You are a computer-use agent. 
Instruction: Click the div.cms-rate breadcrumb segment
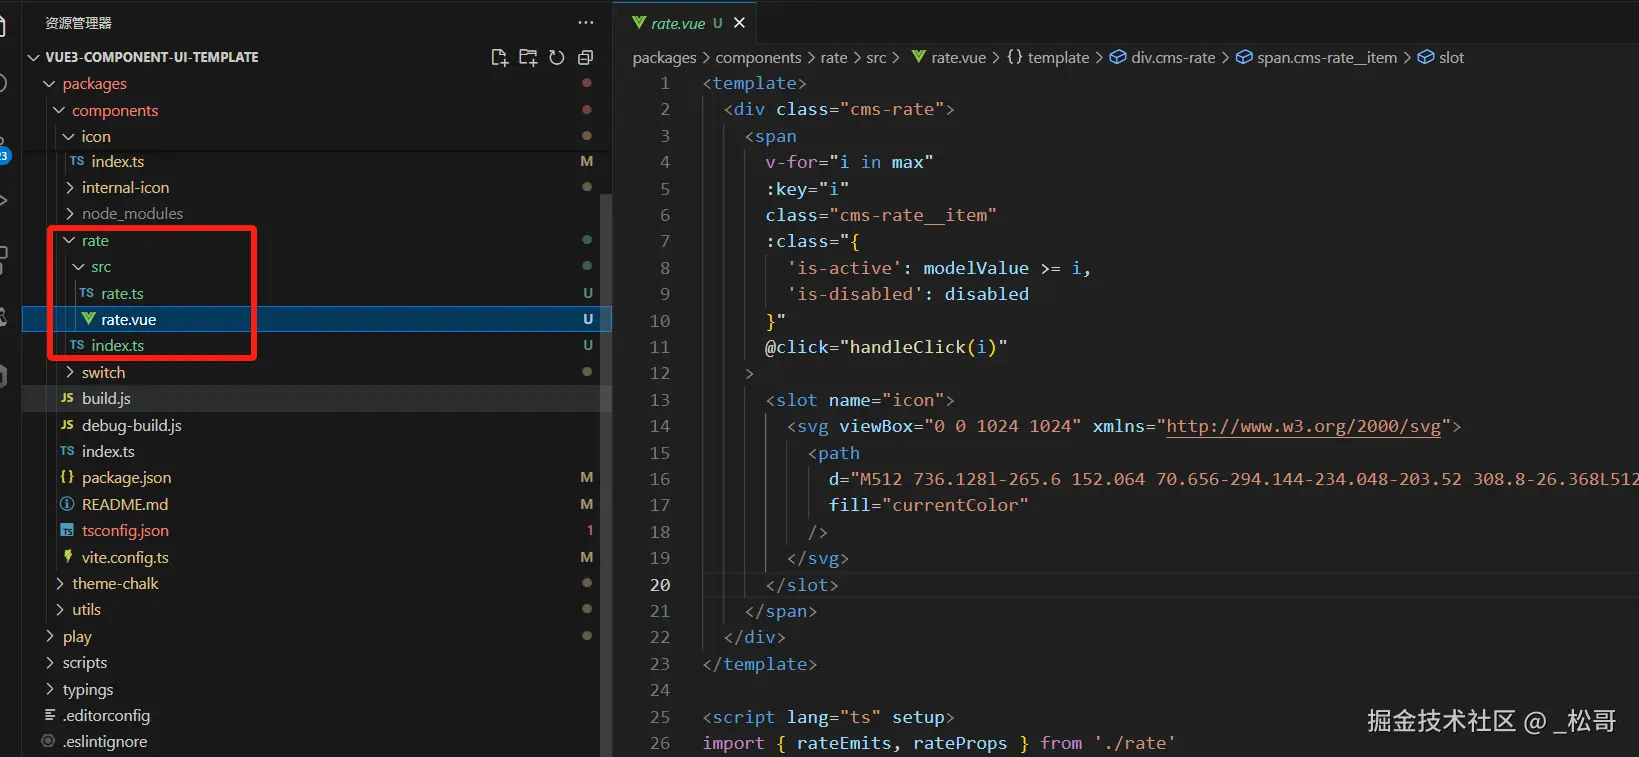pos(1163,58)
